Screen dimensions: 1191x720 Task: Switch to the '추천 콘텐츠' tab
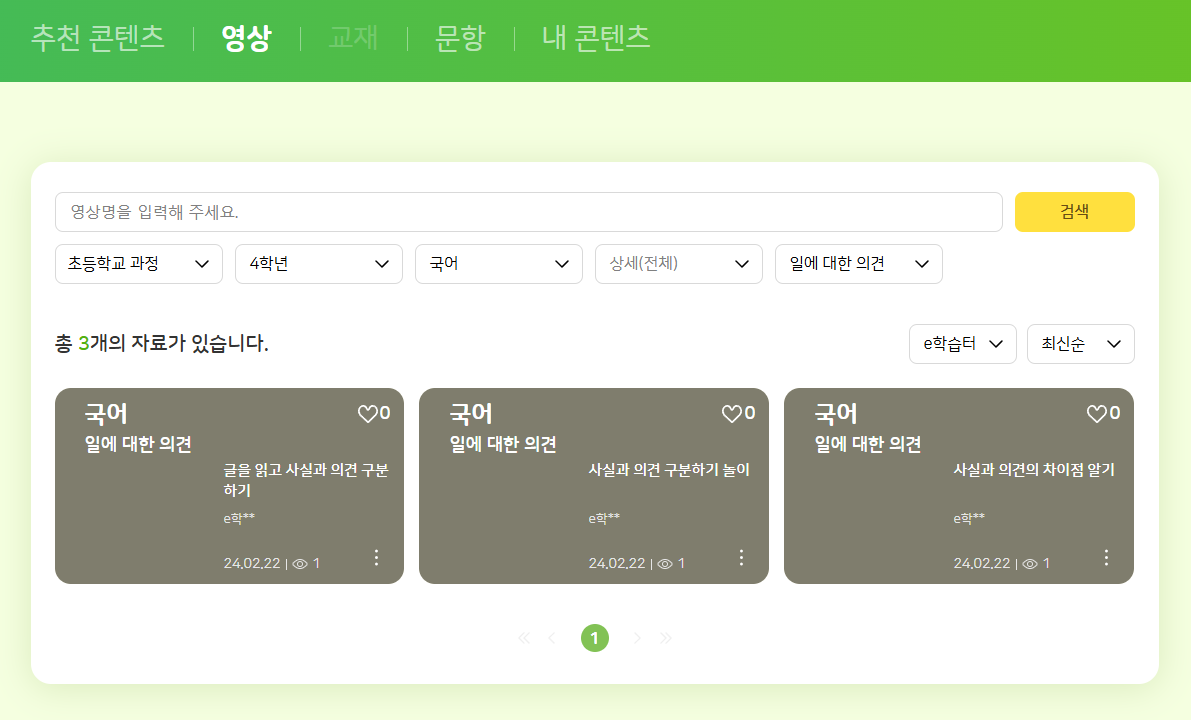pos(98,38)
